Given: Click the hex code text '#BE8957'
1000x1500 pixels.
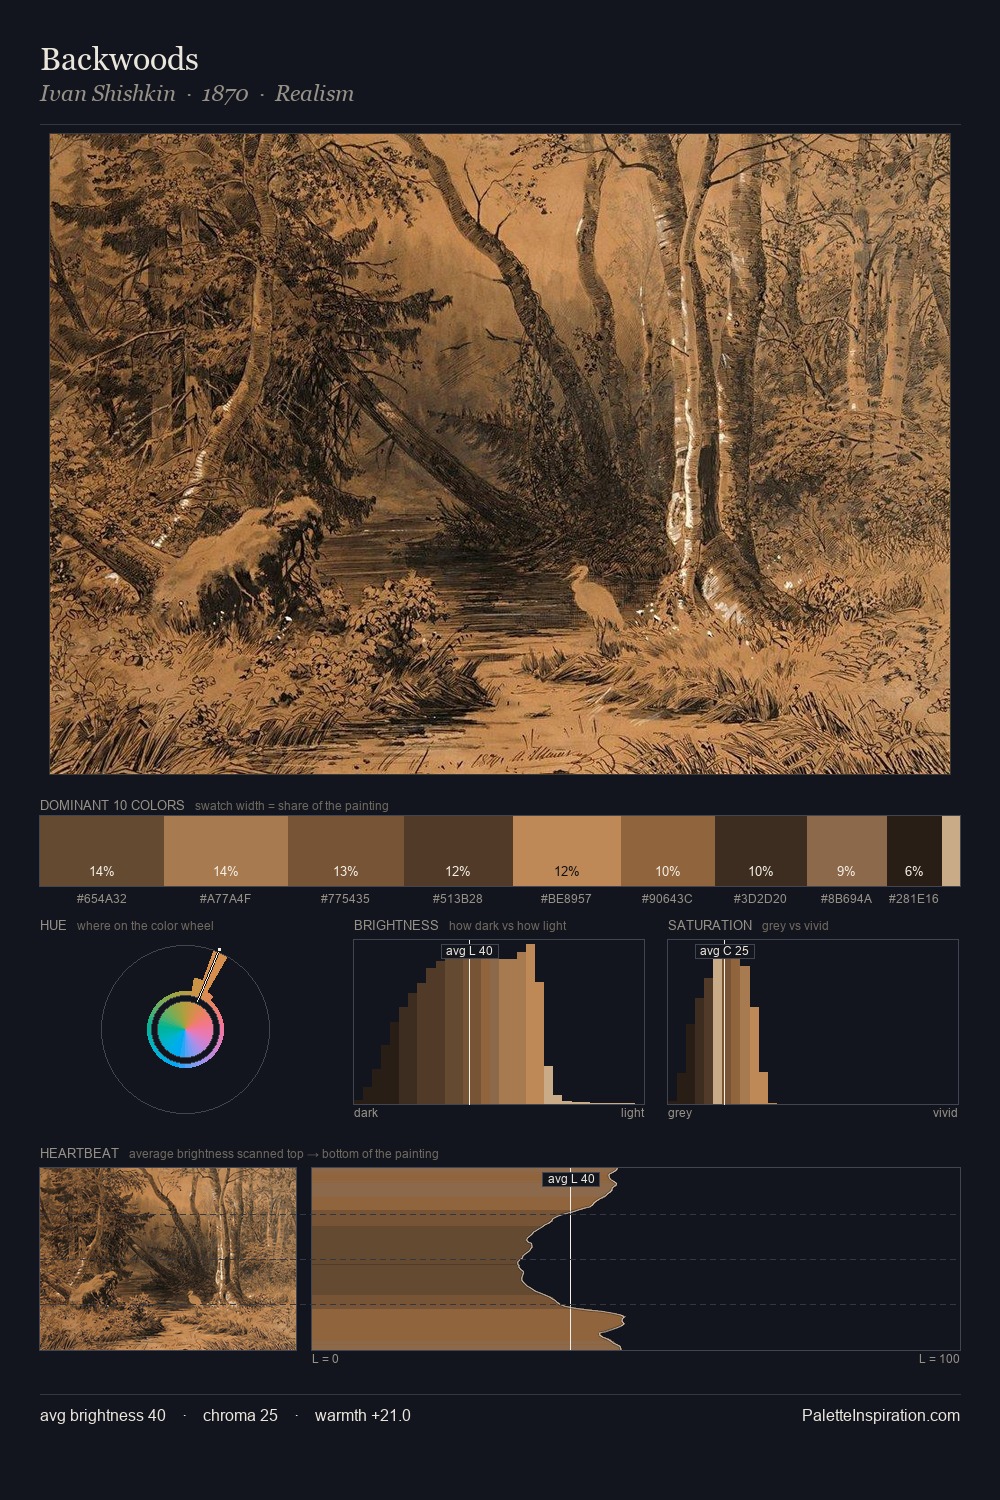Looking at the screenshot, I should coord(567,899).
